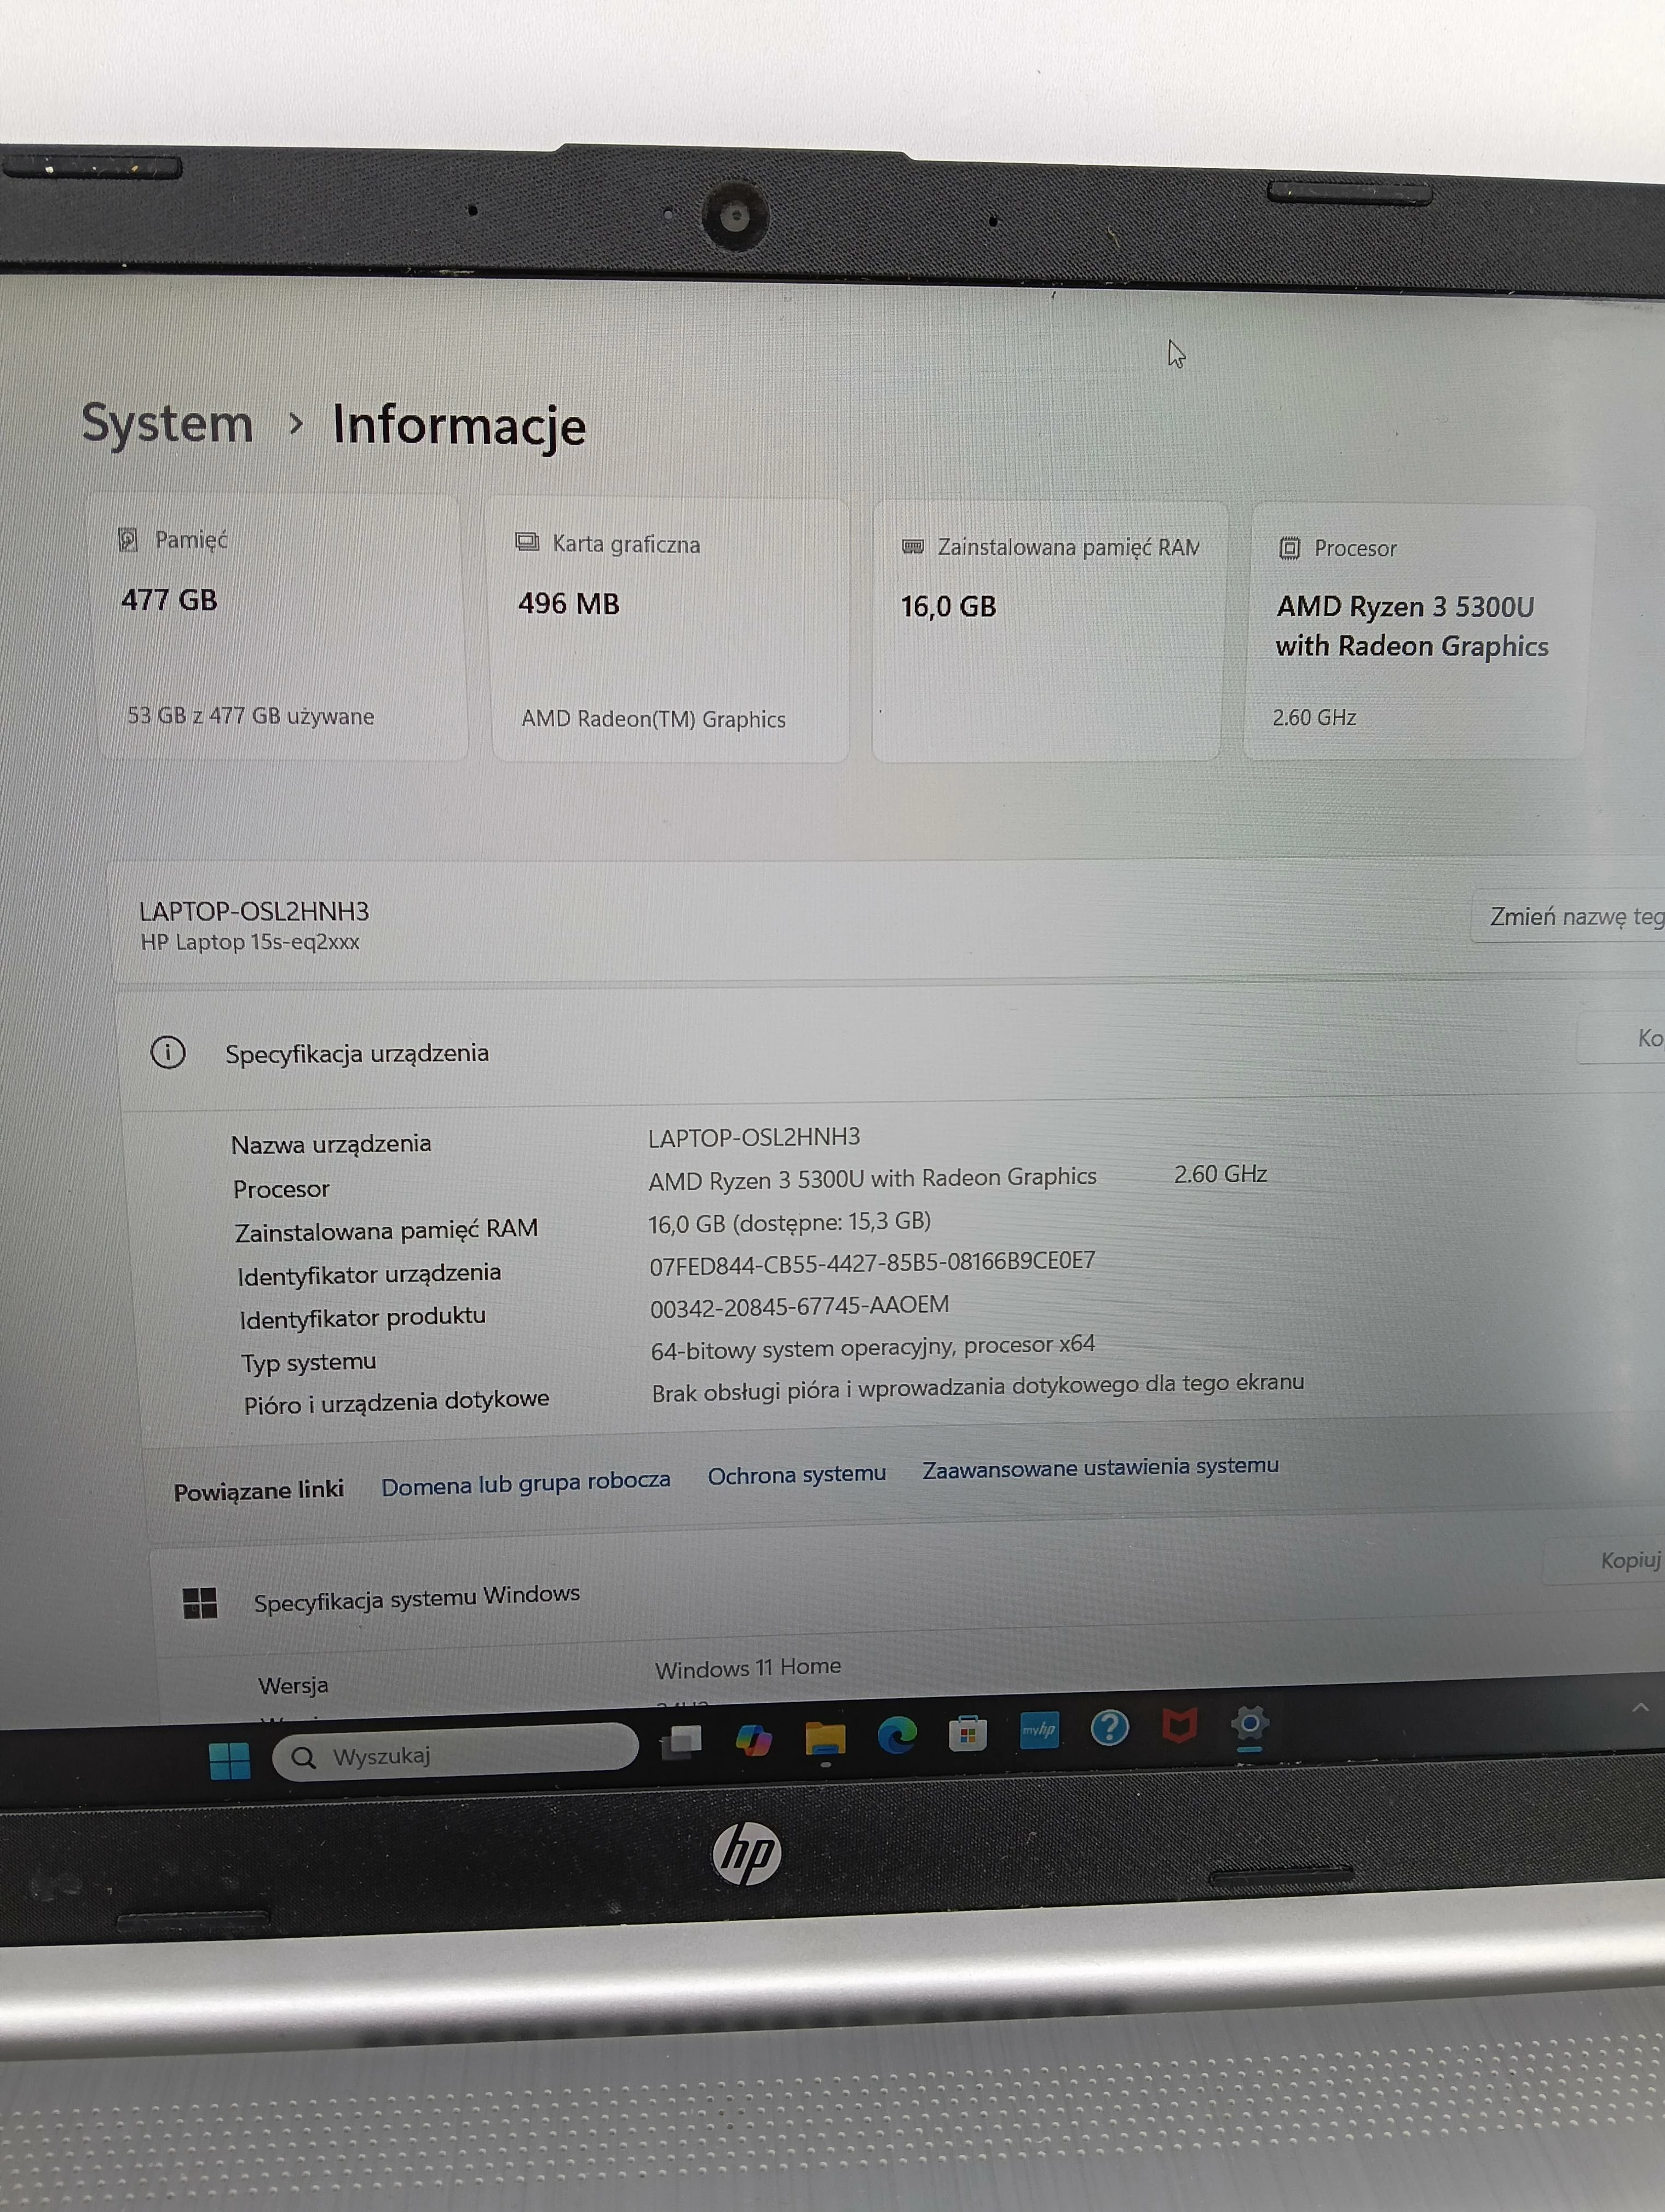Click the info icon beside Specyfikacja urządzenia
This screenshot has height=2212, width=1665.
(x=168, y=1053)
